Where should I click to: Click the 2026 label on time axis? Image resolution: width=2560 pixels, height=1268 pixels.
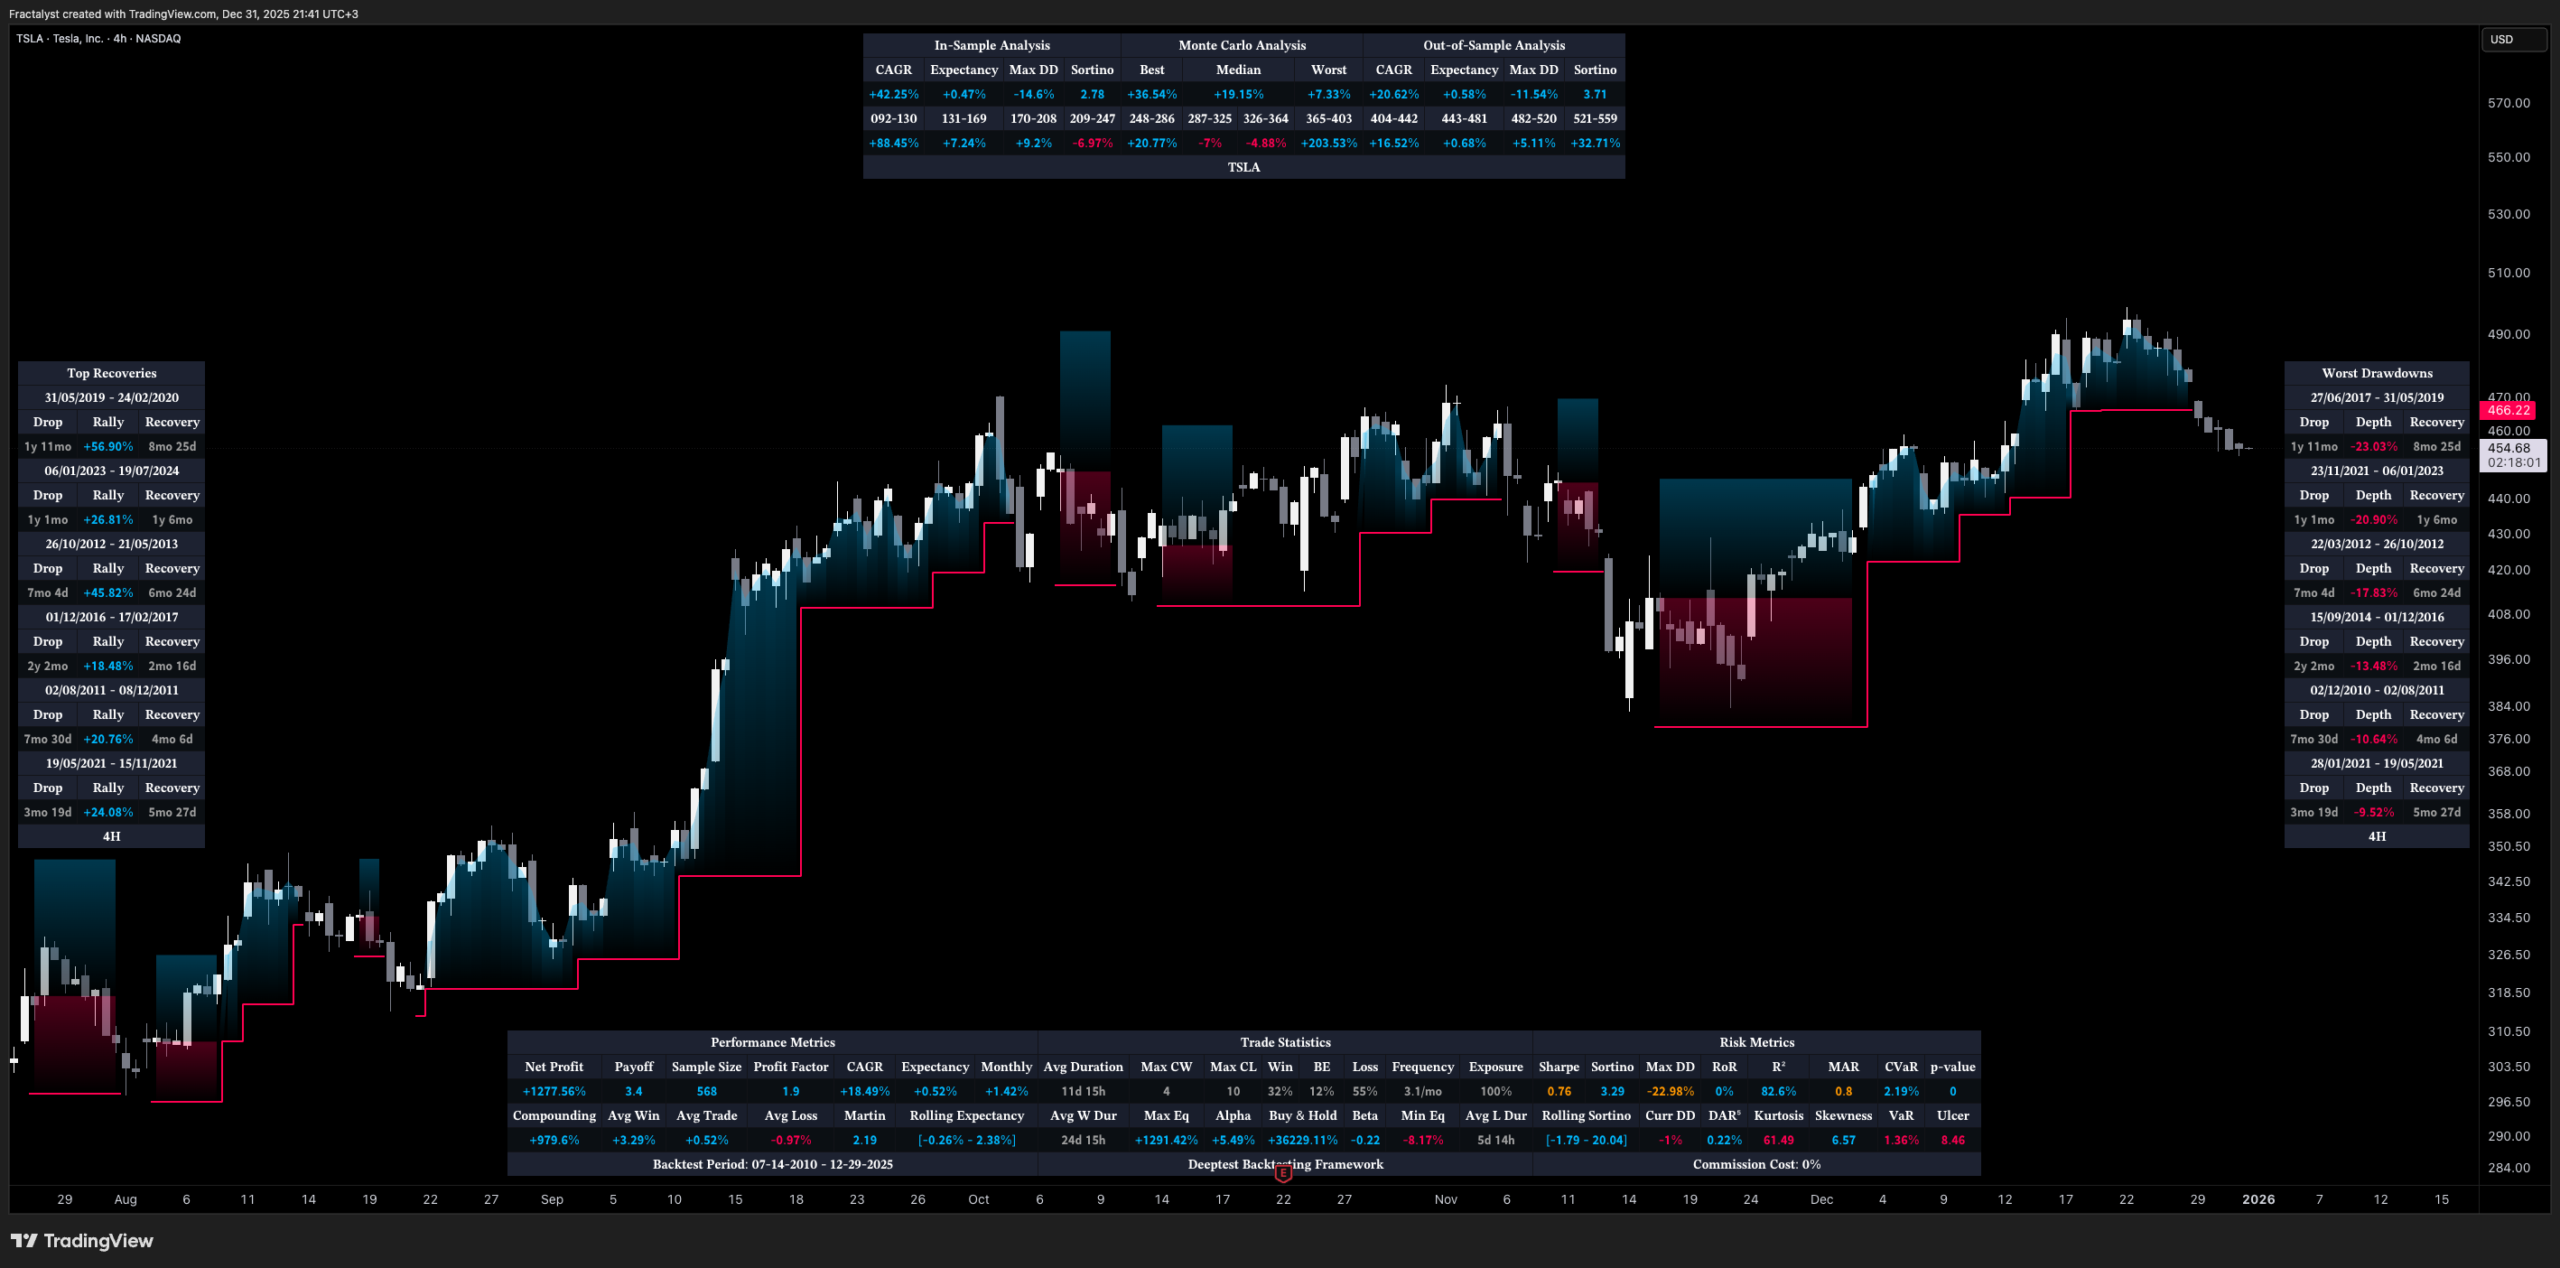click(2258, 1199)
